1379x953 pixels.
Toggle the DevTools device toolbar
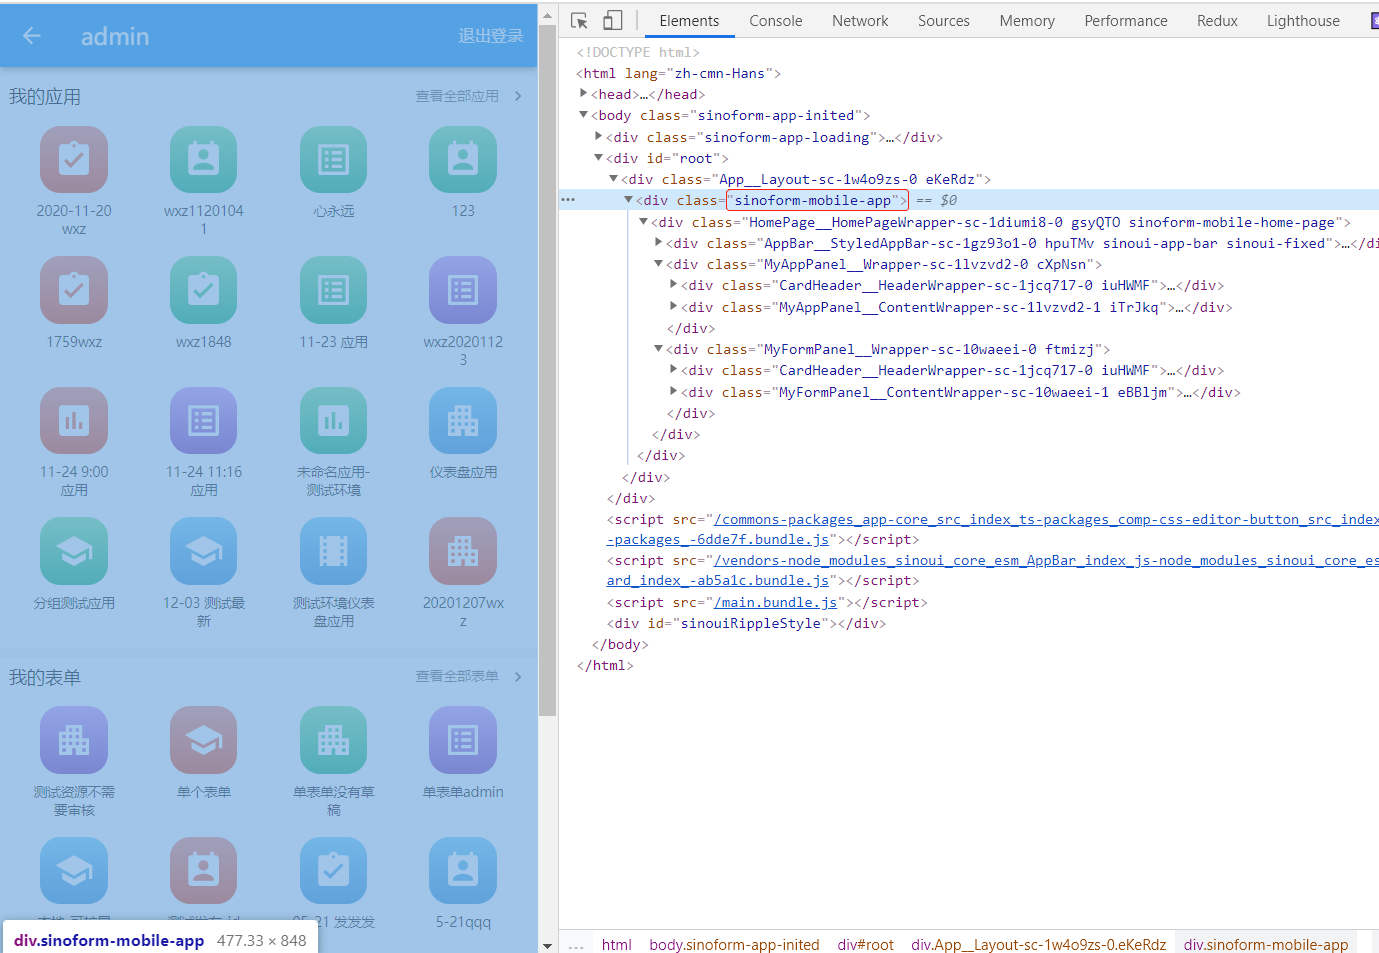click(x=613, y=20)
